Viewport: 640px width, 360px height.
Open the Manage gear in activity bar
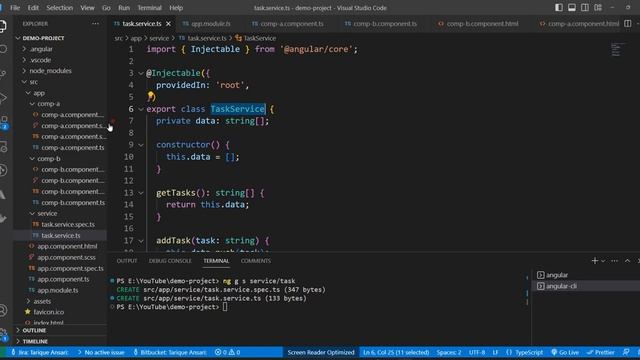[3, 334]
